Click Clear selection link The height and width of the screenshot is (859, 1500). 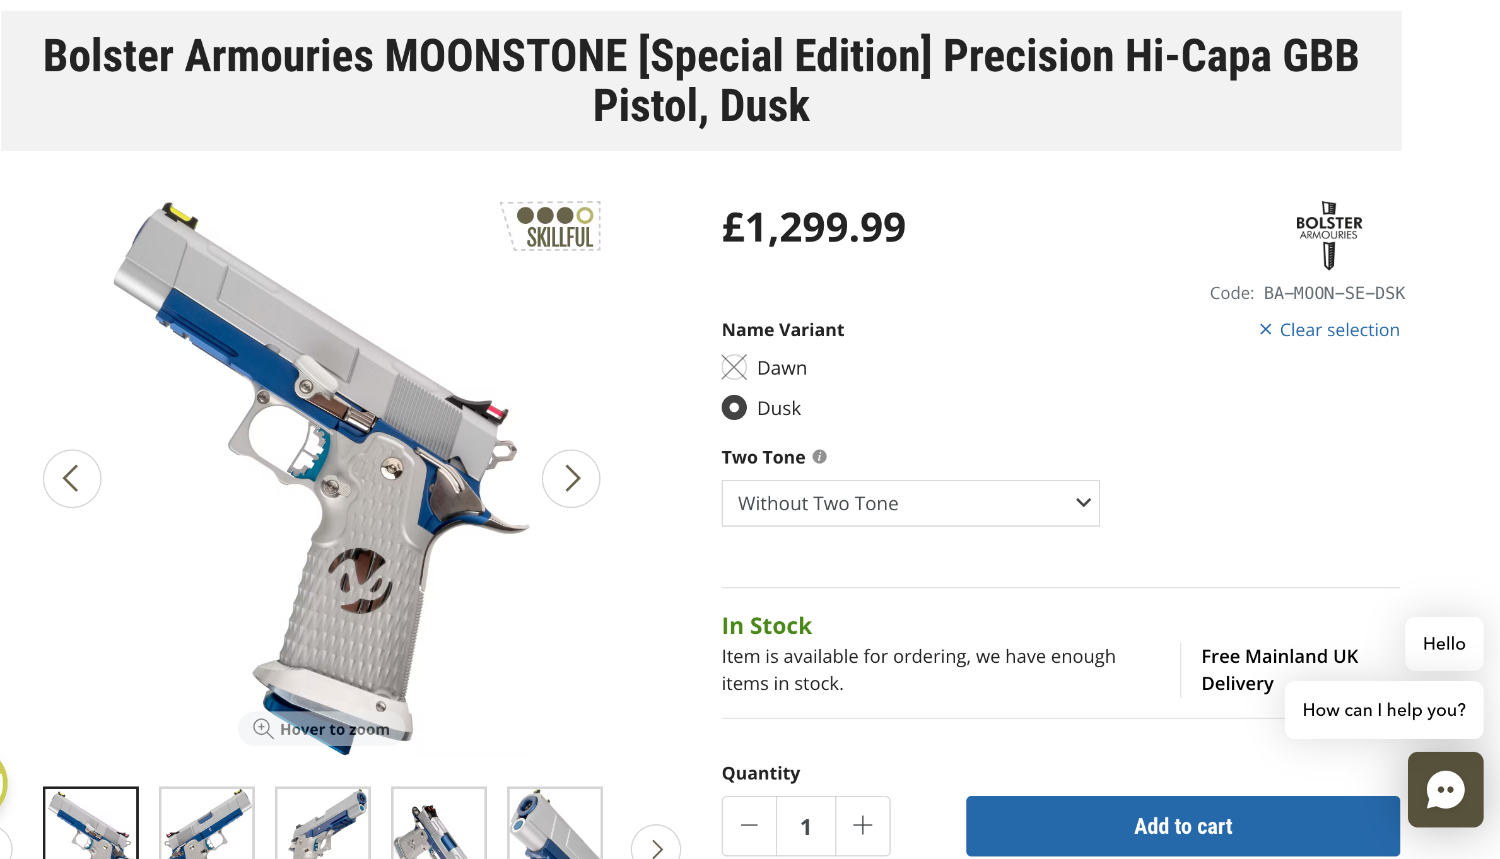pyautogui.click(x=1329, y=330)
